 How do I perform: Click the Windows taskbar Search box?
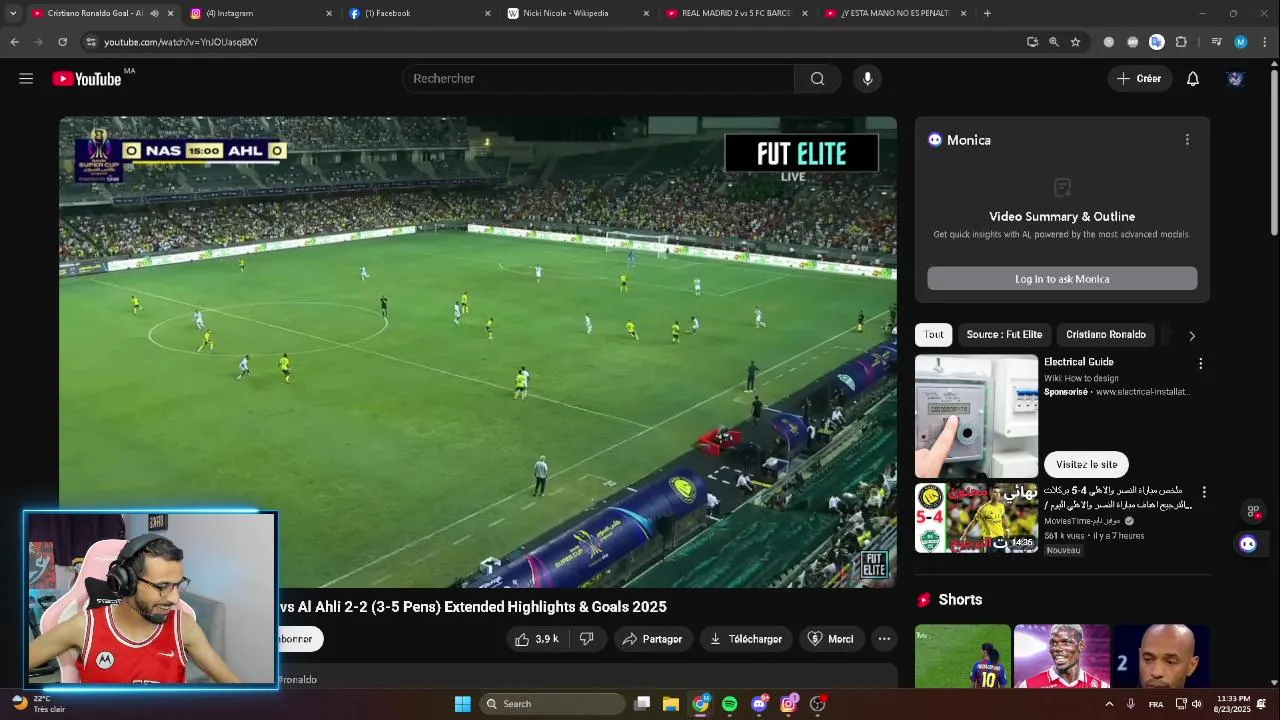552,704
